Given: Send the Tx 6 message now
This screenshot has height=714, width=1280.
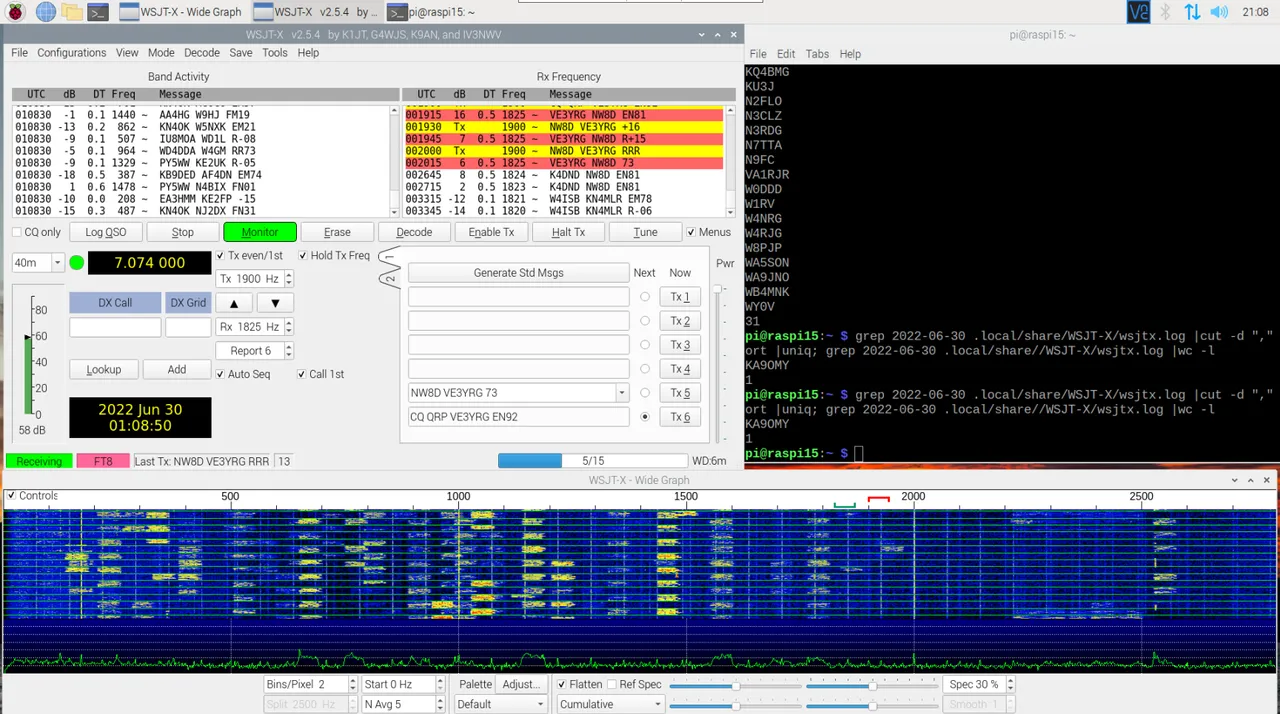Looking at the screenshot, I should coord(680,417).
